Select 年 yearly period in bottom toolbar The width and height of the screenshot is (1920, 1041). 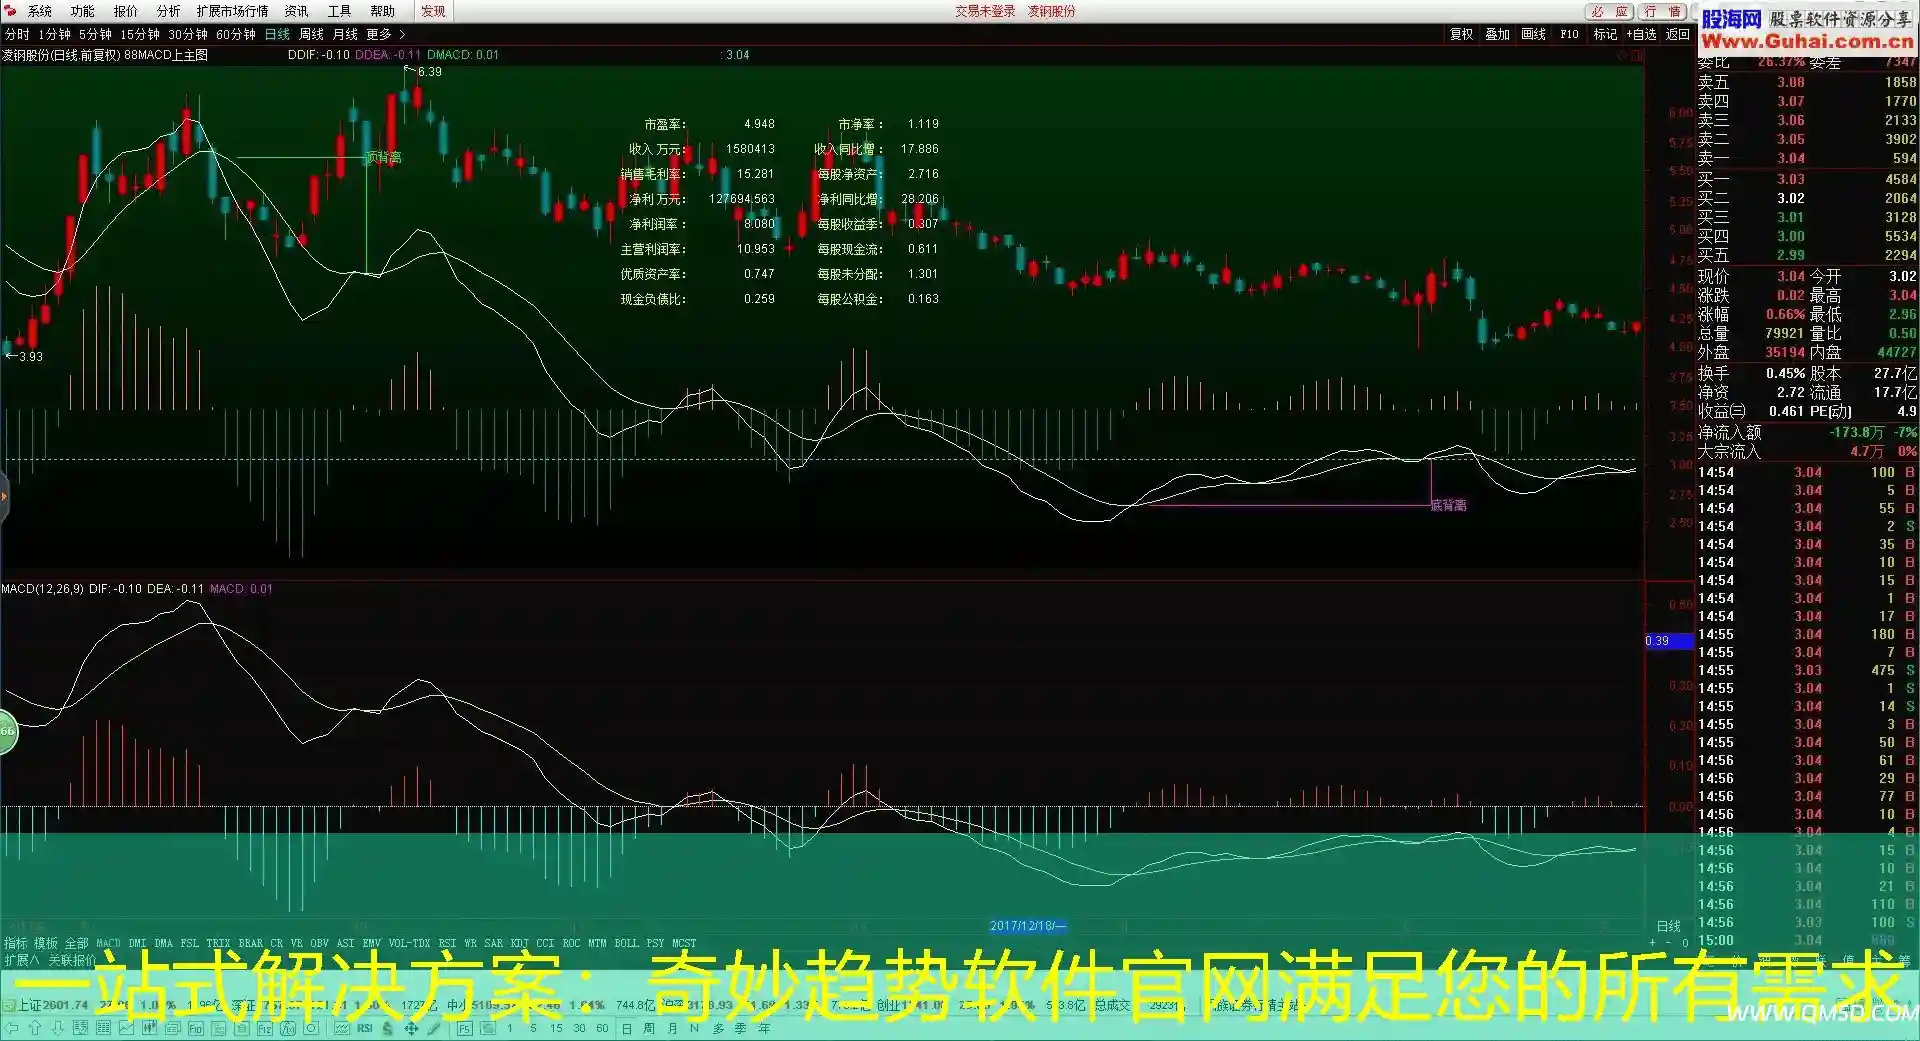pos(764,1028)
